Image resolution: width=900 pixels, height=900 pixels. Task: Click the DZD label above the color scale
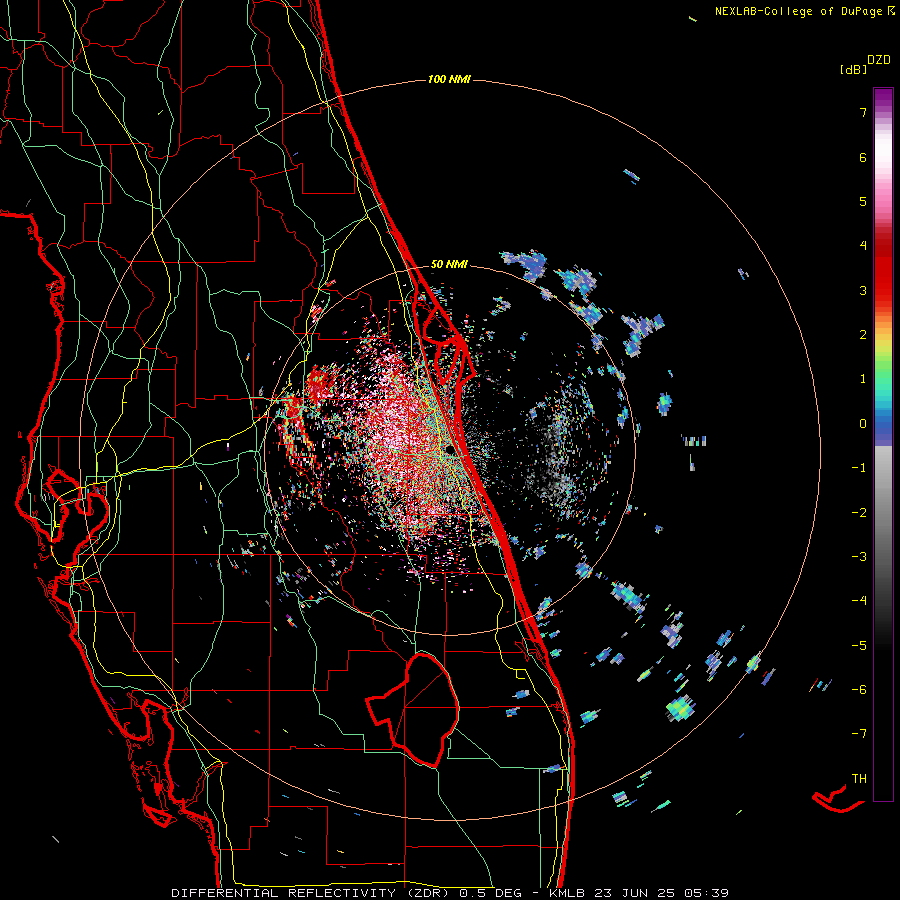tap(879, 60)
